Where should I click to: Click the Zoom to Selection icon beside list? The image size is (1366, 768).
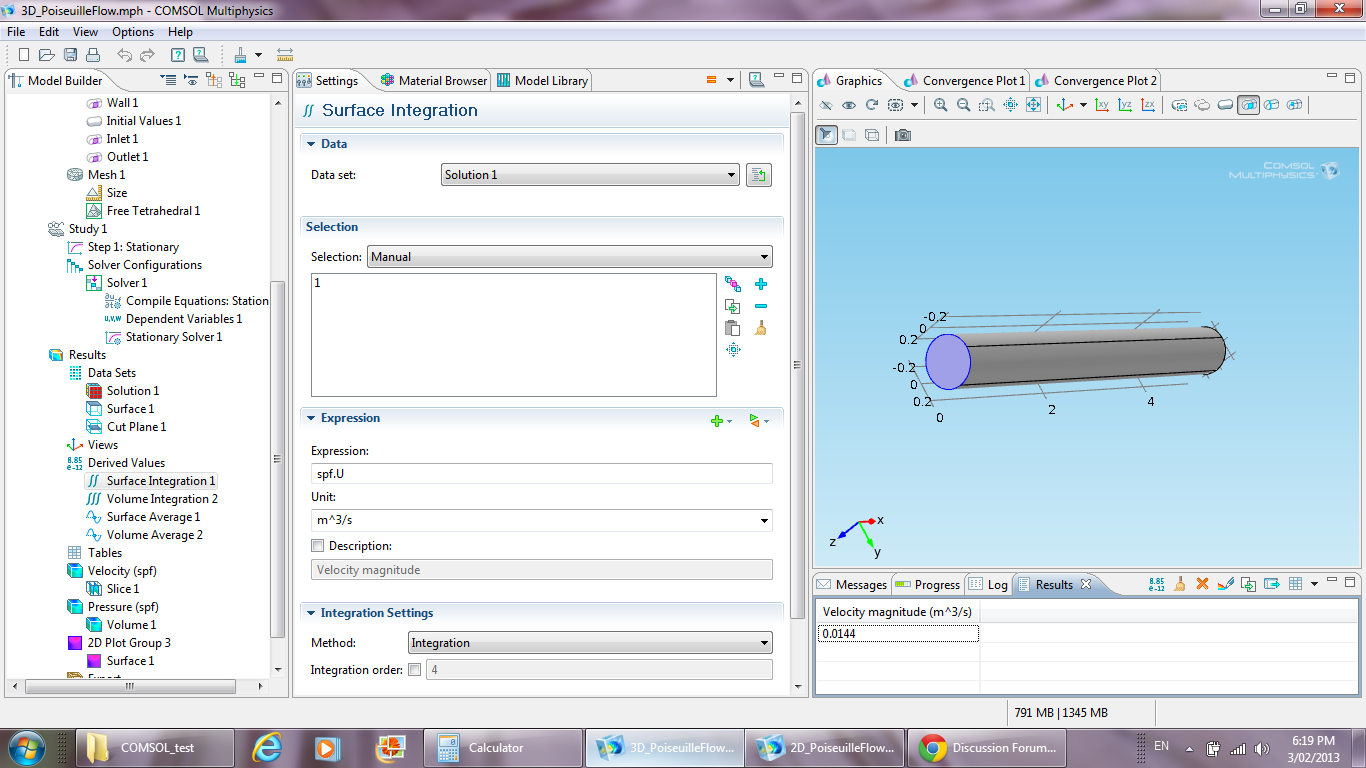(733, 349)
